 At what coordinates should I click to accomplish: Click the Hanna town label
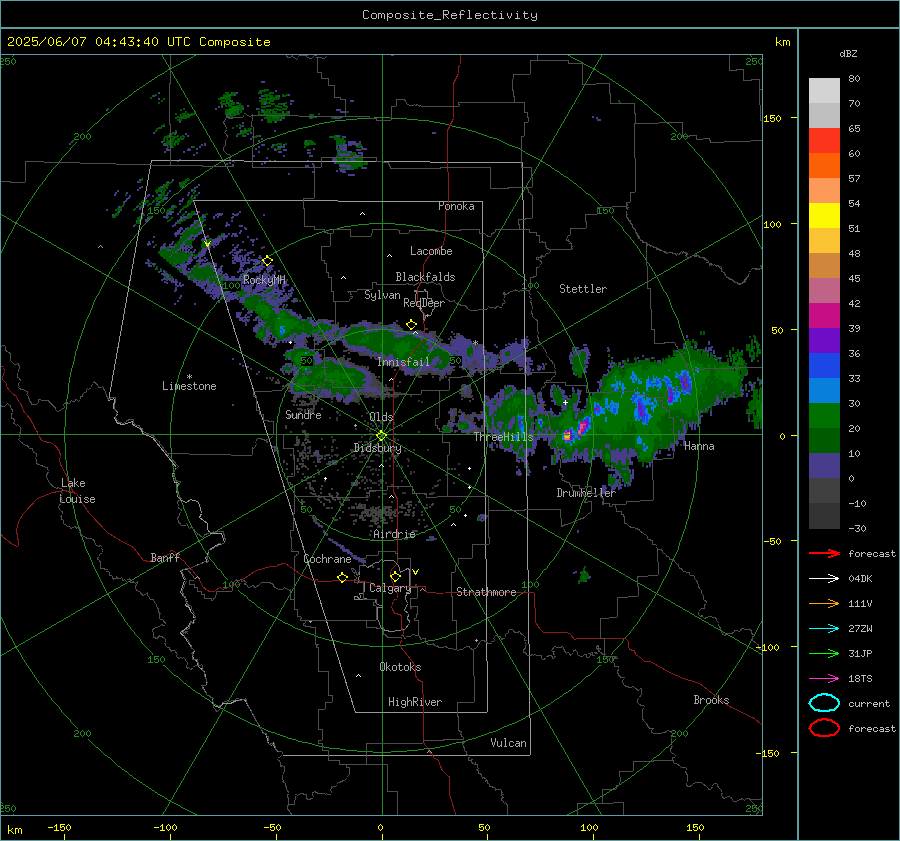[x=699, y=446]
